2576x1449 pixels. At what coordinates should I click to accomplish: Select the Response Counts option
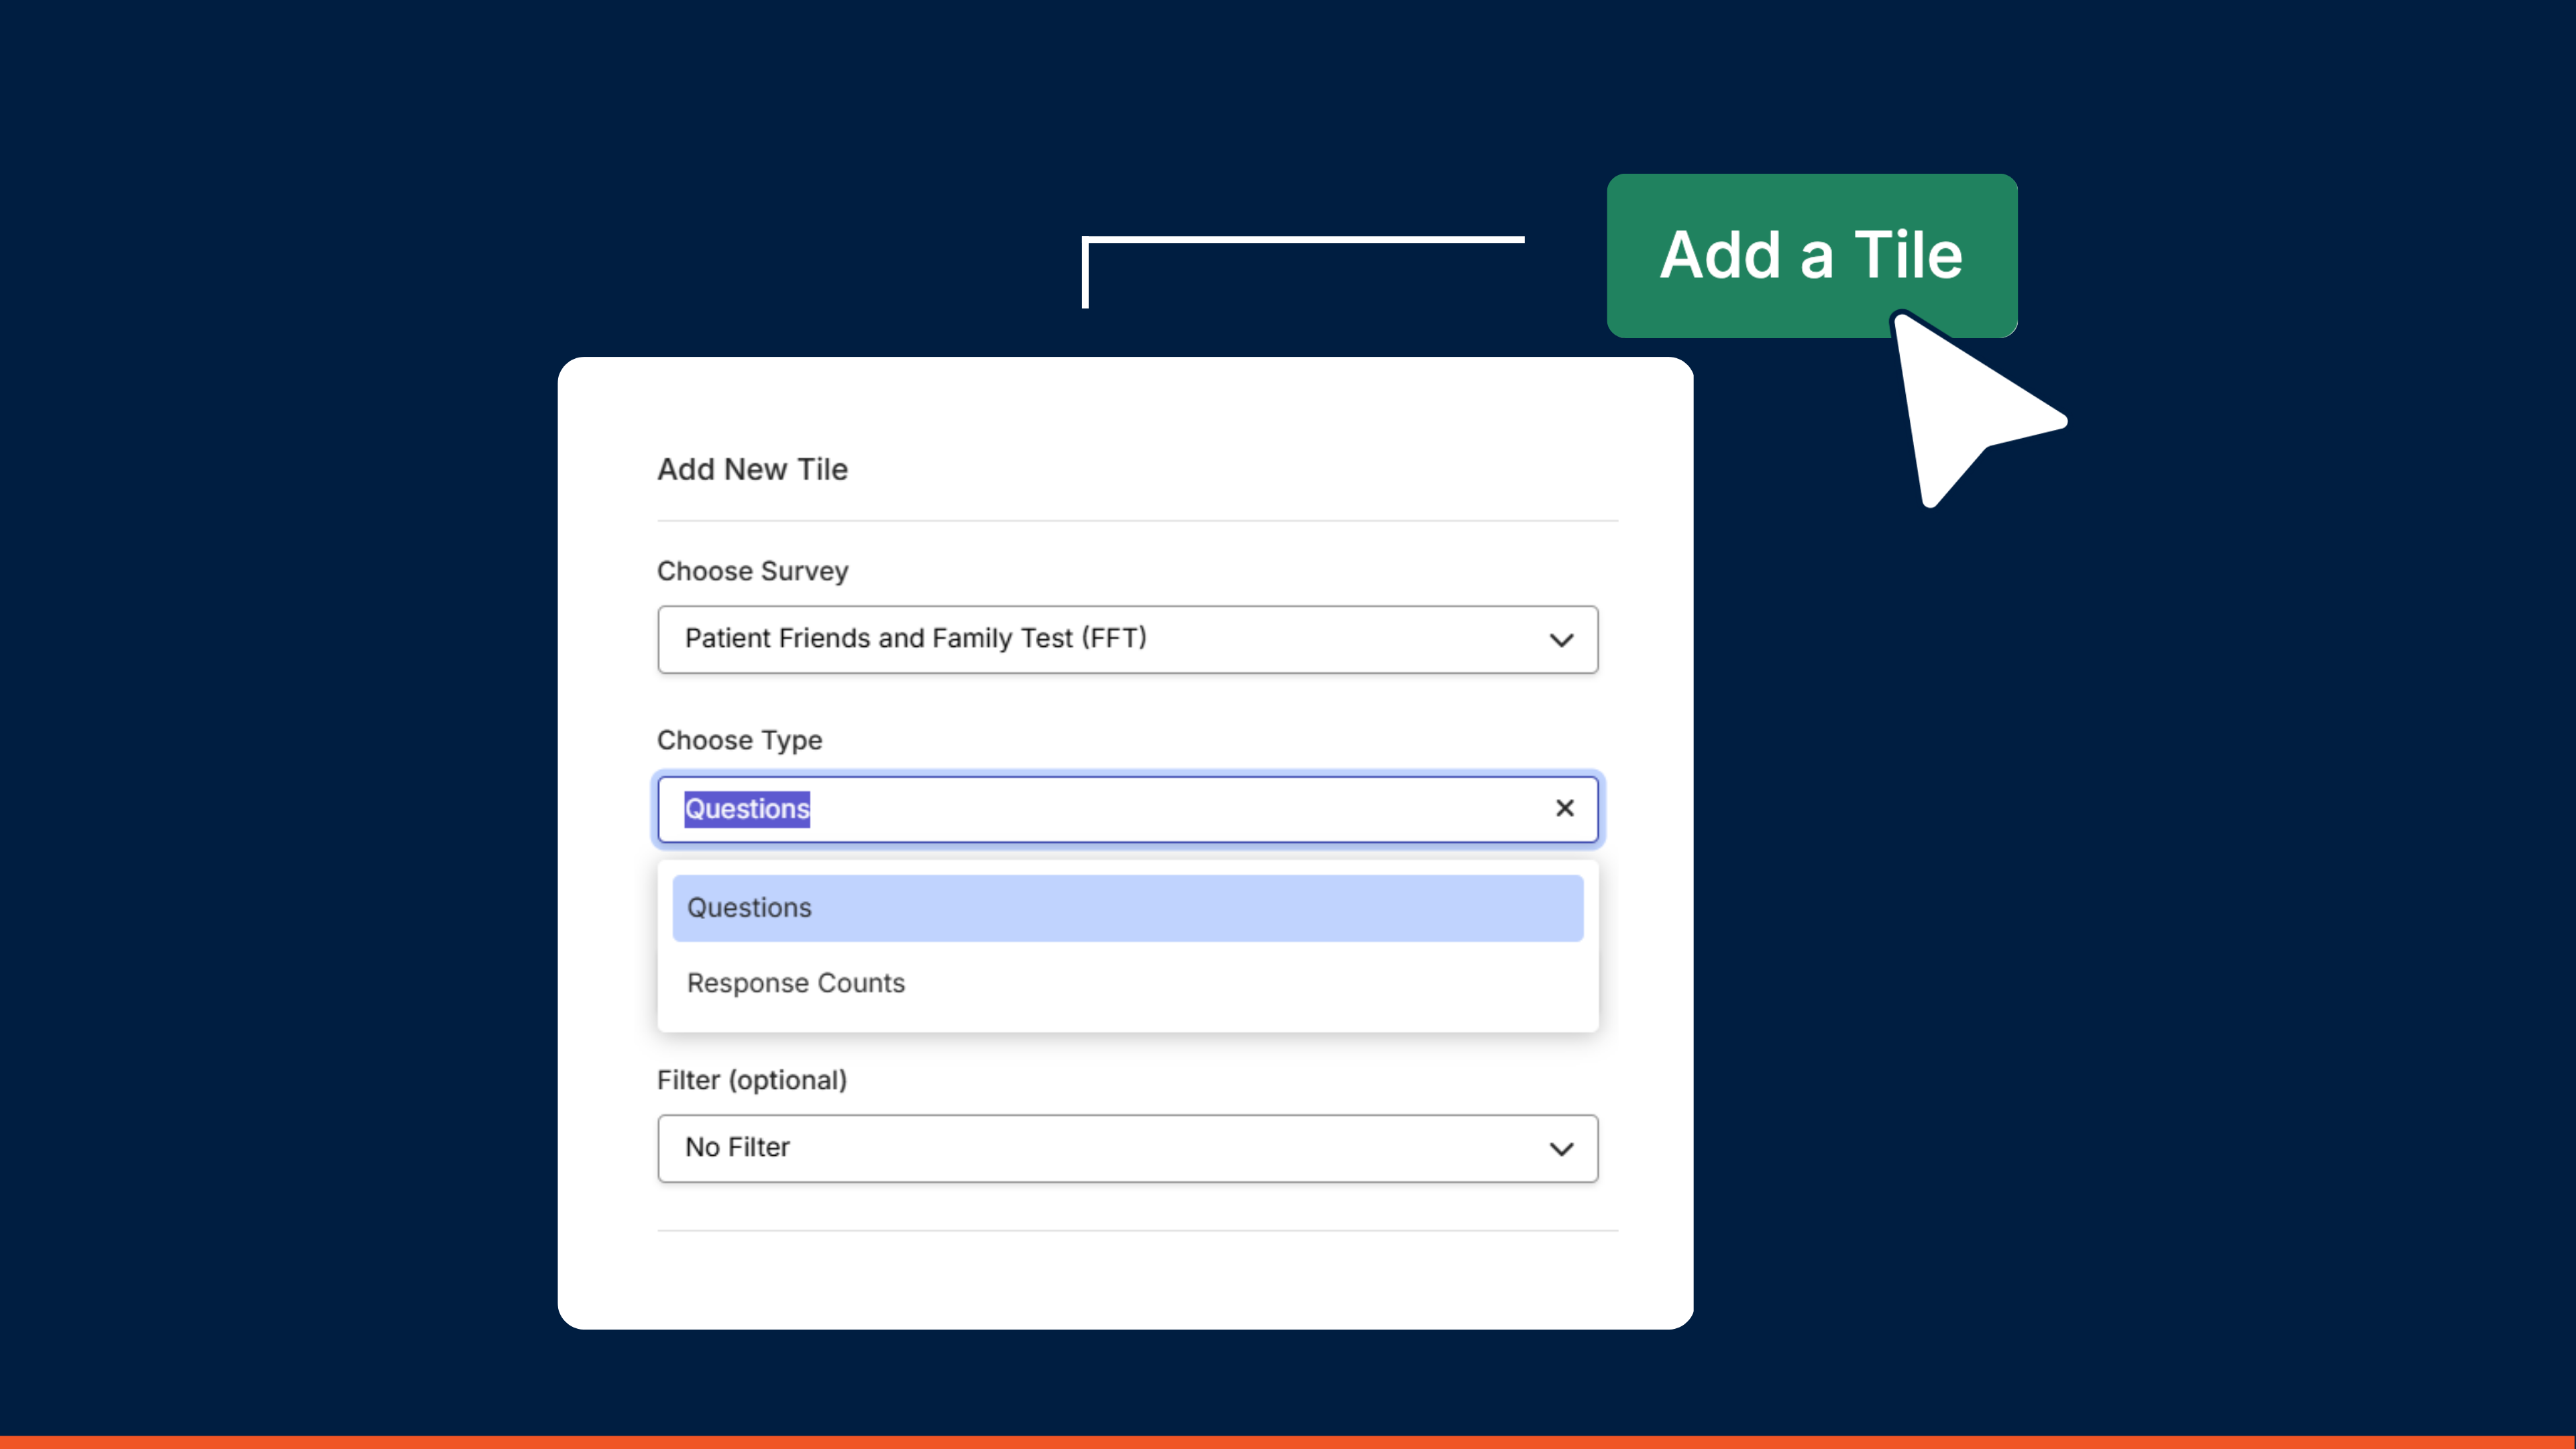(1127, 983)
